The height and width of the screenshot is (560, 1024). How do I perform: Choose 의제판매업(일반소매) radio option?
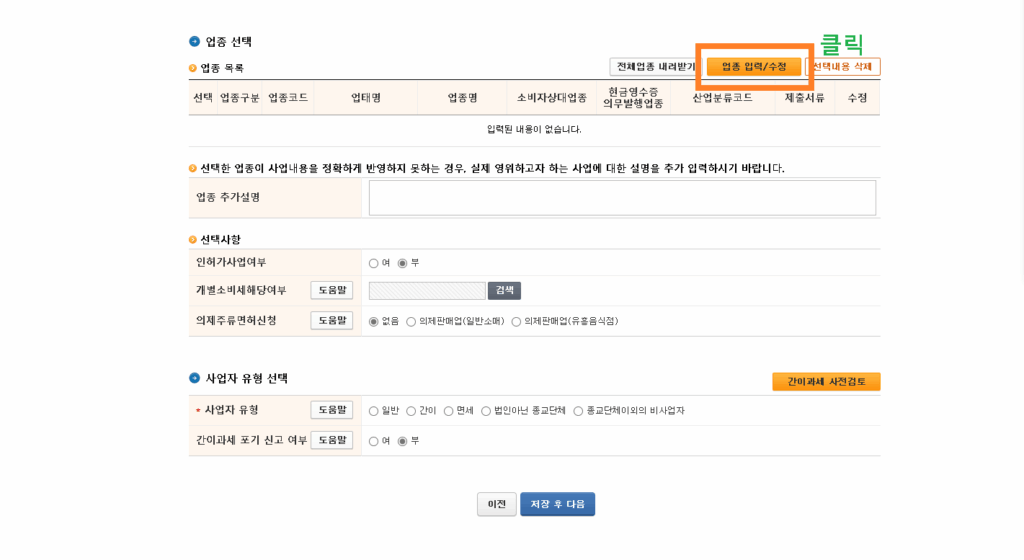coord(411,322)
